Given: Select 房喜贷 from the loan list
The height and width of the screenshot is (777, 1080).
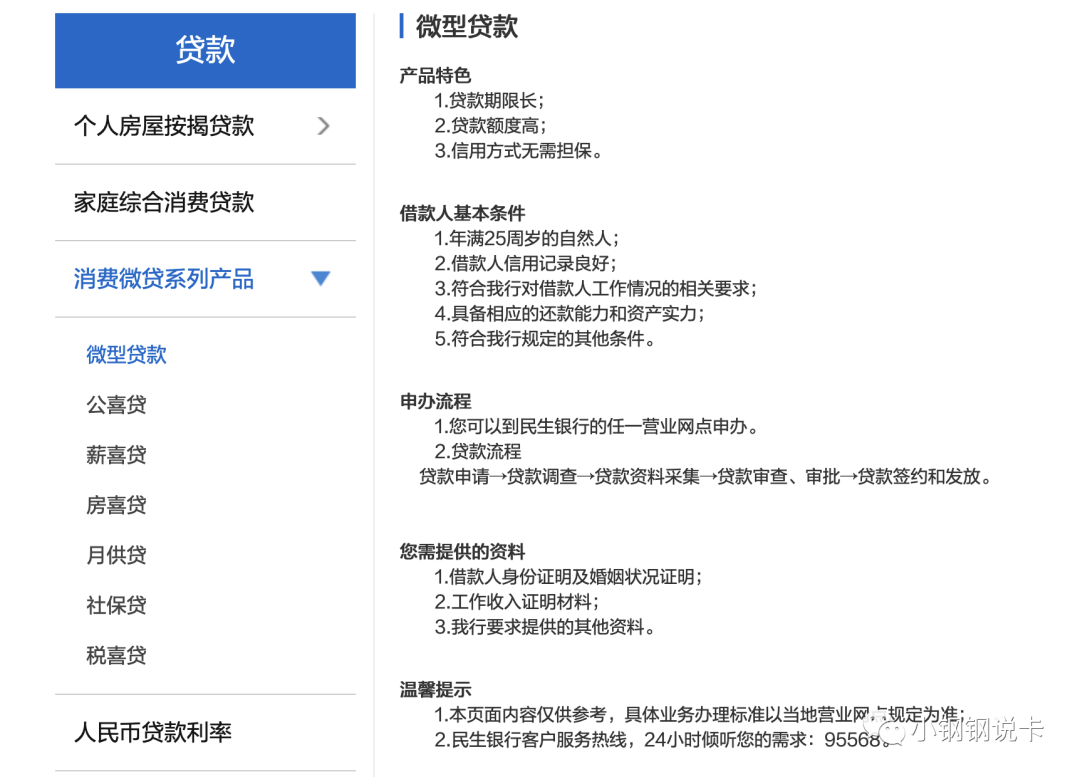Looking at the screenshot, I should point(117,504).
